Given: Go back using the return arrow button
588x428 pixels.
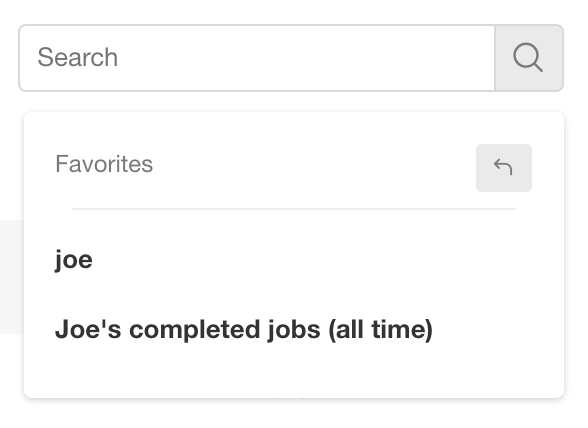Looking at the screenshot, I should 504,168.
